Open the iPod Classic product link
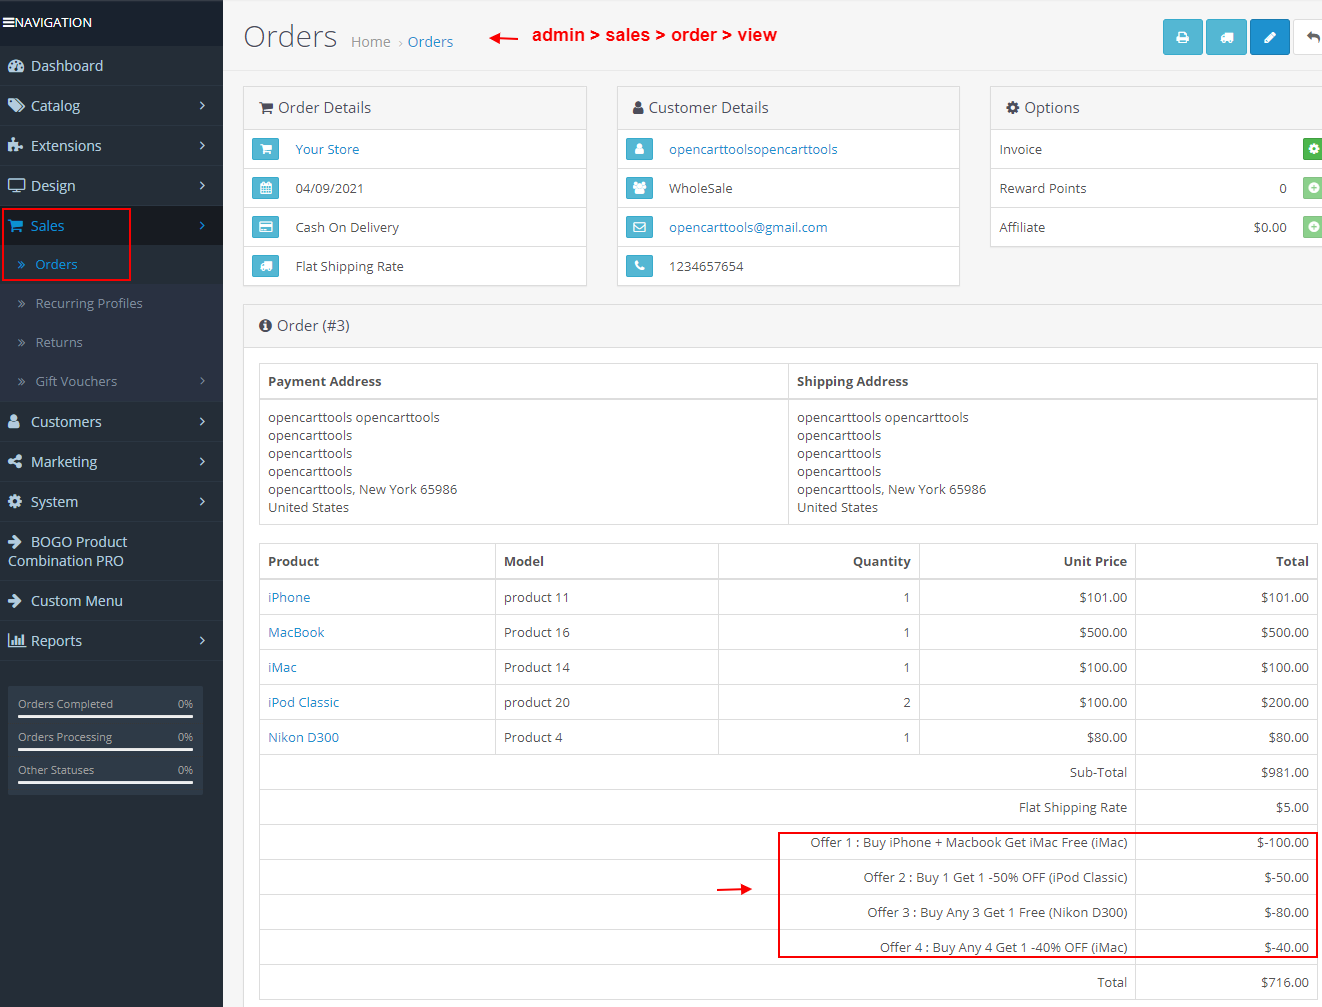 [303, 702]
